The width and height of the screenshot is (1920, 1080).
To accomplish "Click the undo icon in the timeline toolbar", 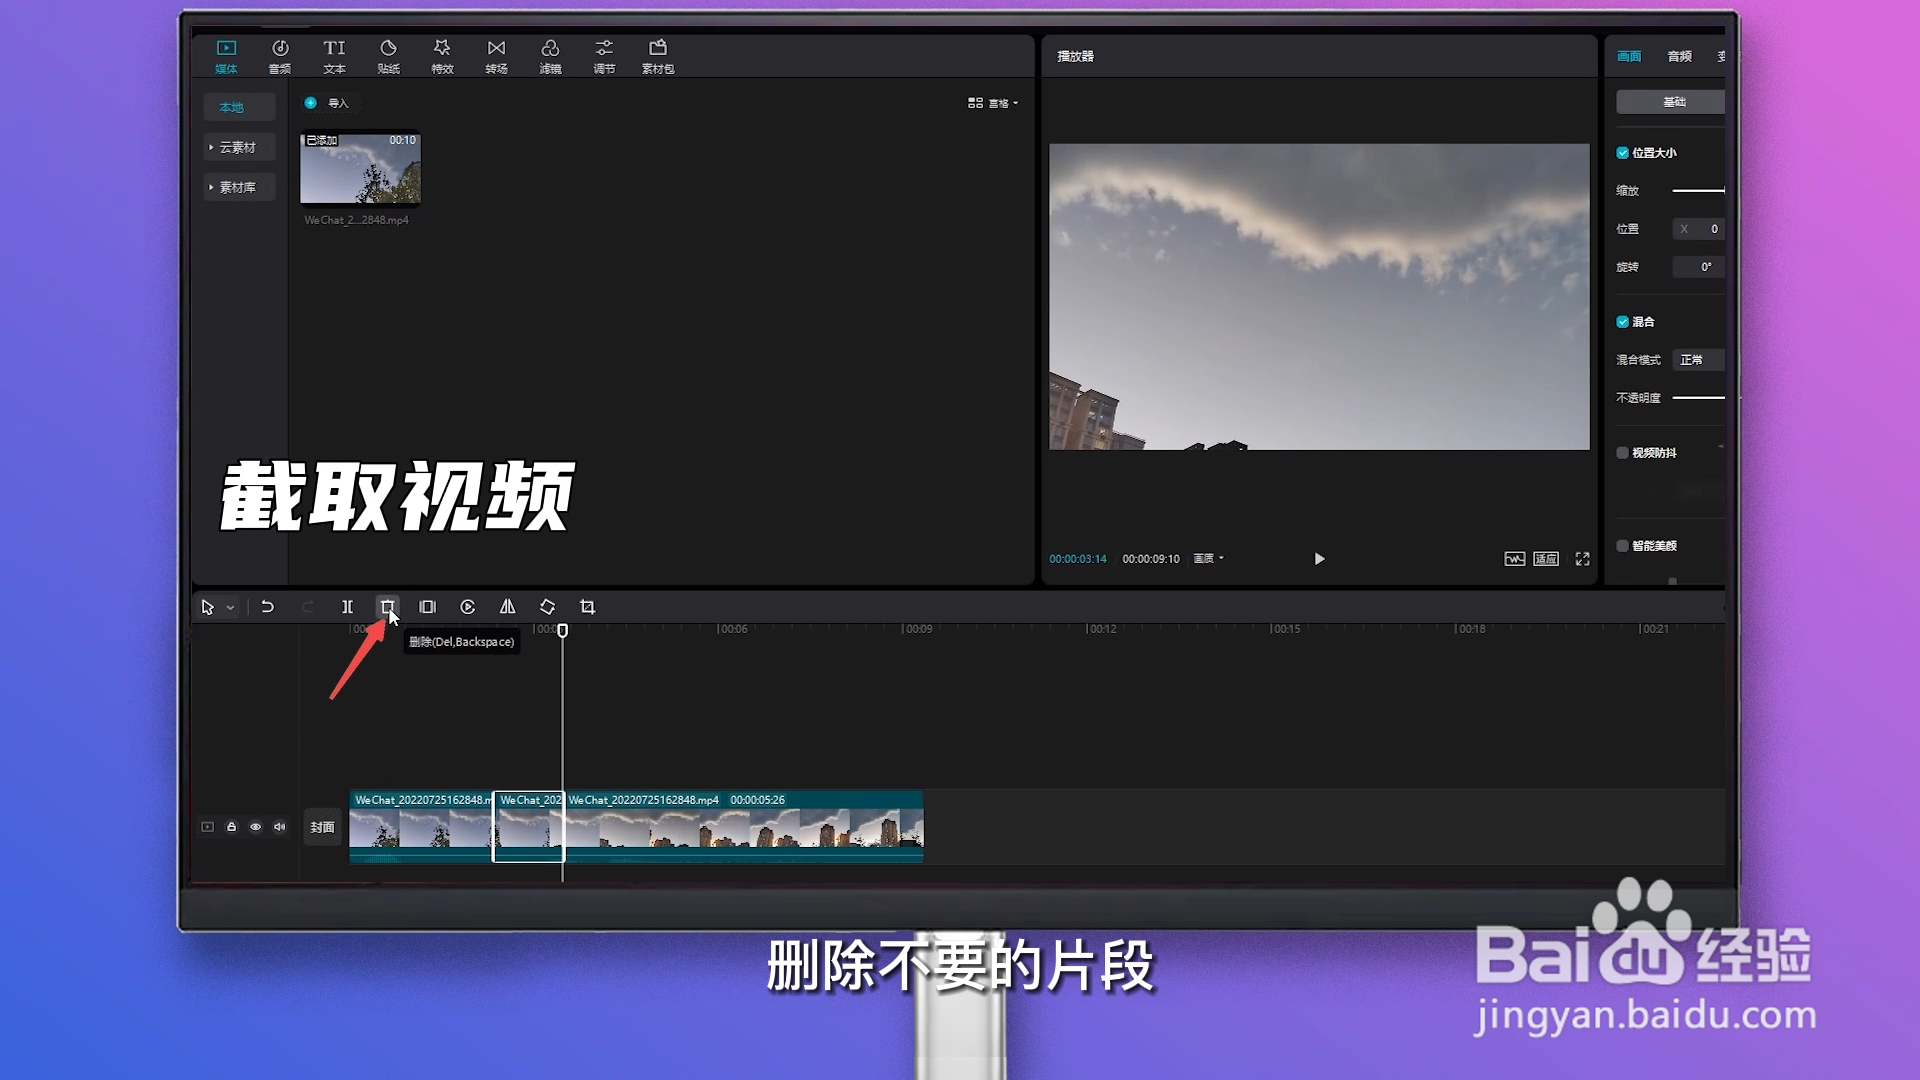I will coord(267,606).
